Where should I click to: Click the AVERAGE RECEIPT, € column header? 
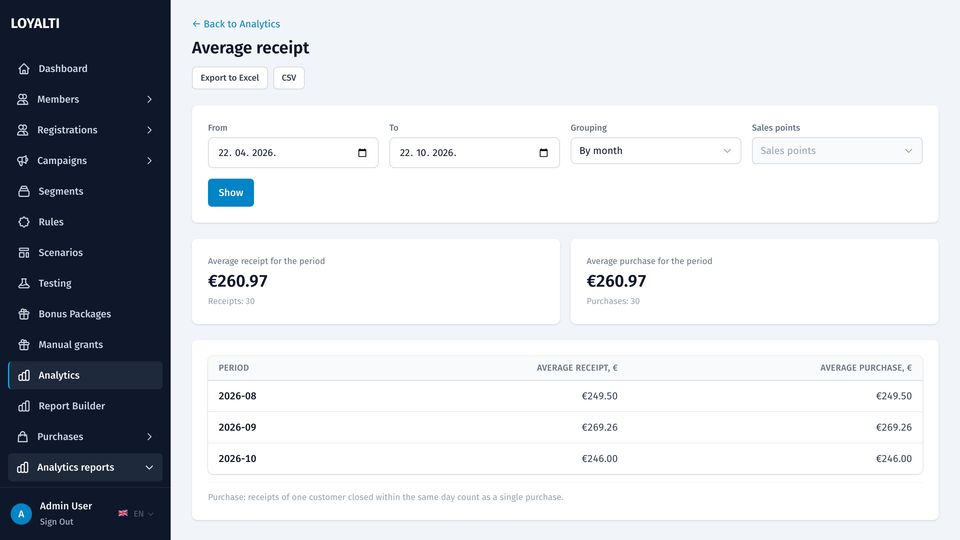pyautogui.click(x=577, y=368)
